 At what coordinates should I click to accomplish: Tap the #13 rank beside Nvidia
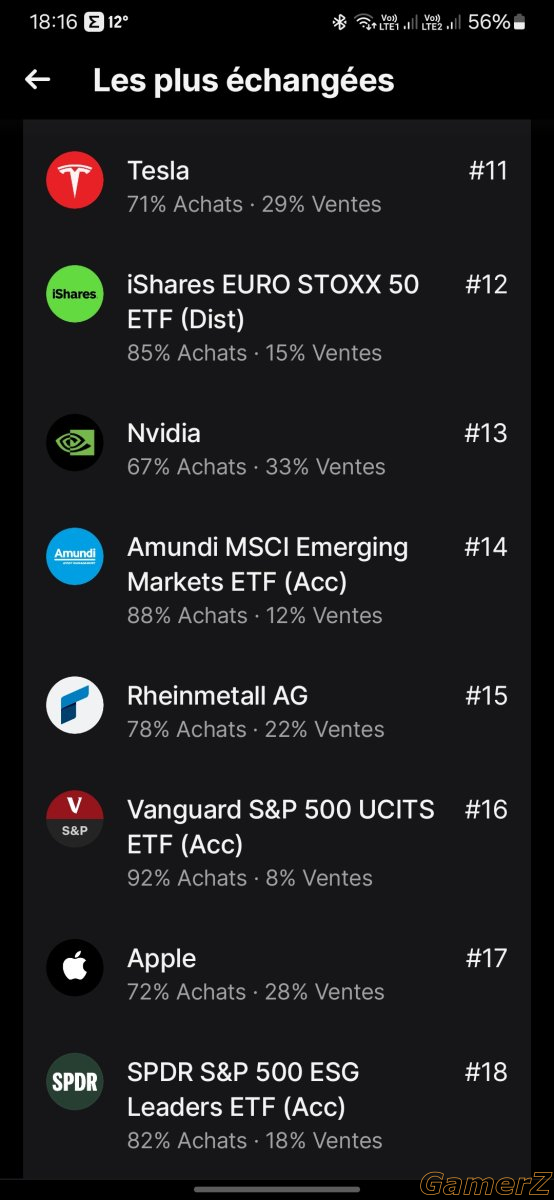486,433
